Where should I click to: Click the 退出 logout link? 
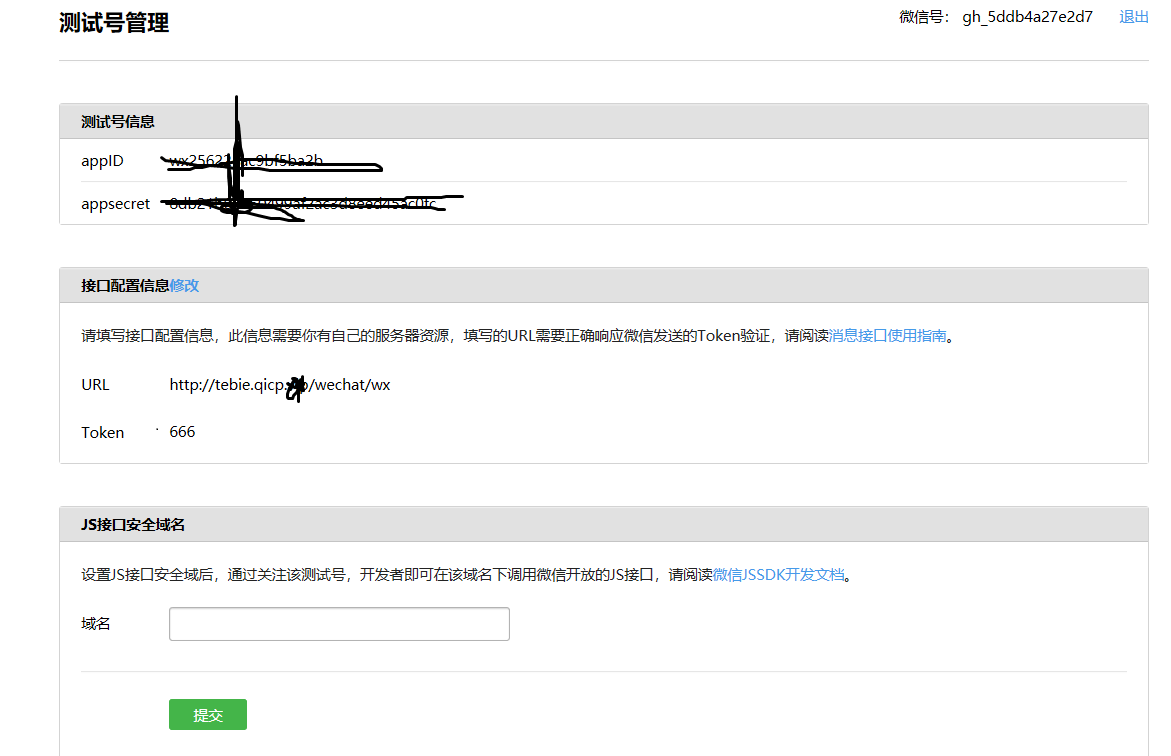[1133, 17]
